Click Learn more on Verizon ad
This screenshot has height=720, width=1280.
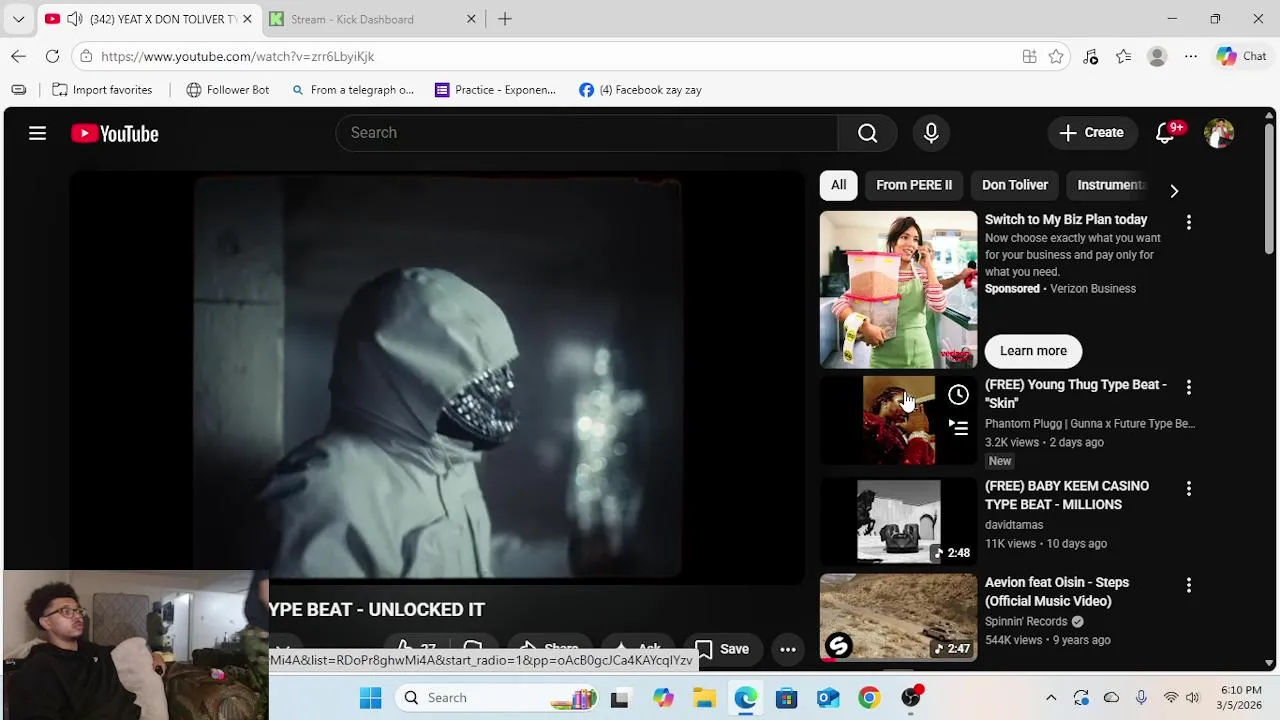click(x=1033, y=351)
